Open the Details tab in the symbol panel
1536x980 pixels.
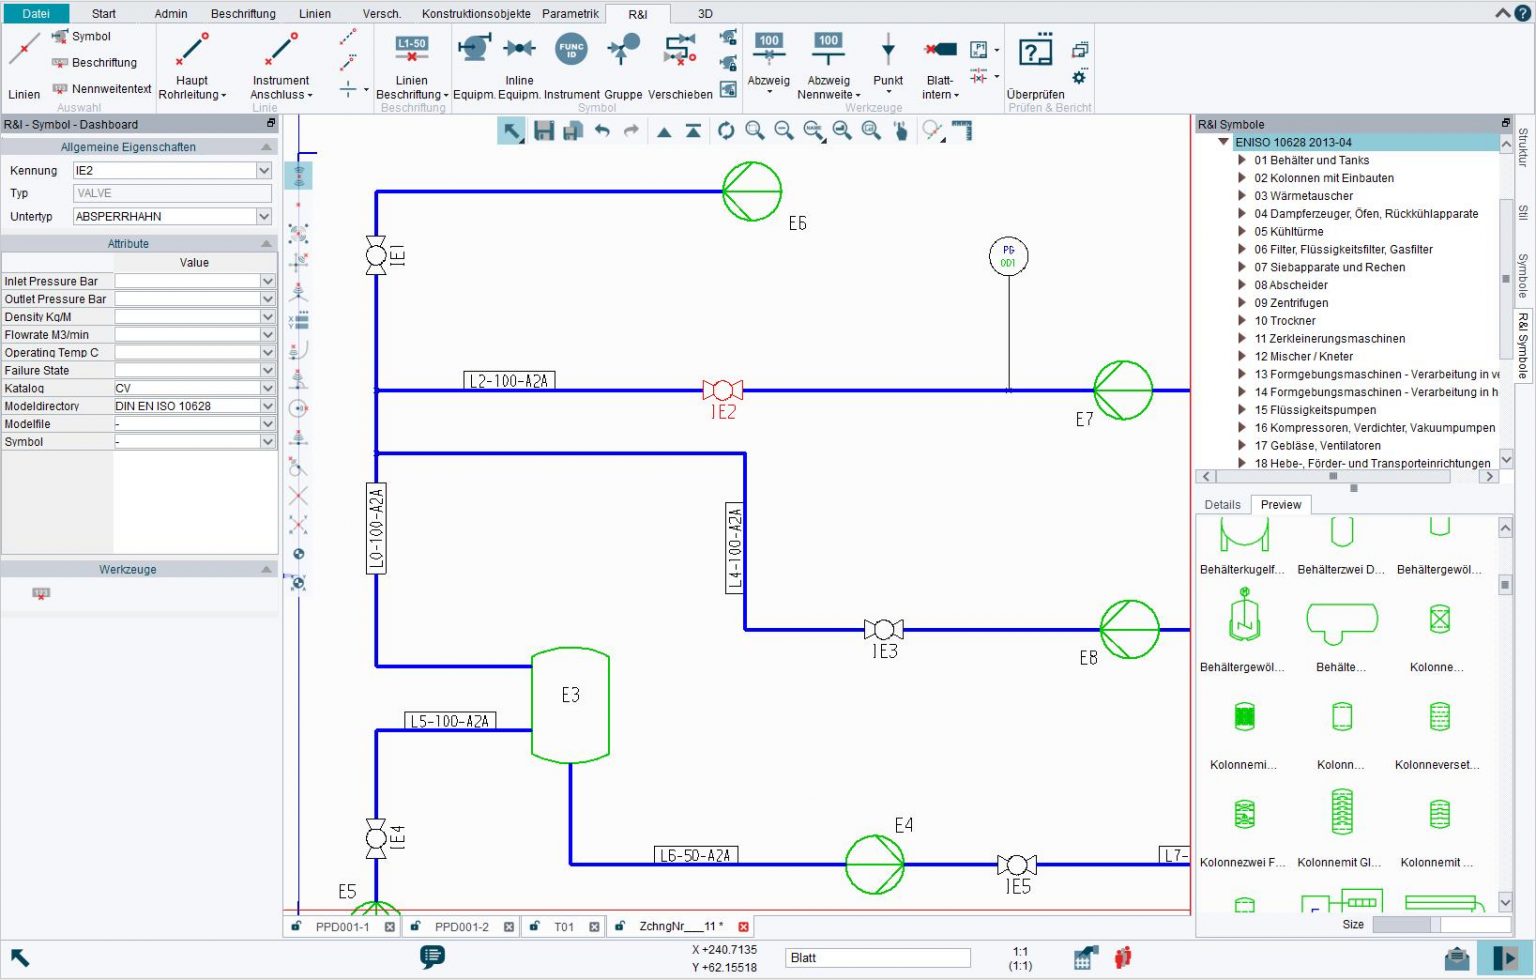point(1221,505)
